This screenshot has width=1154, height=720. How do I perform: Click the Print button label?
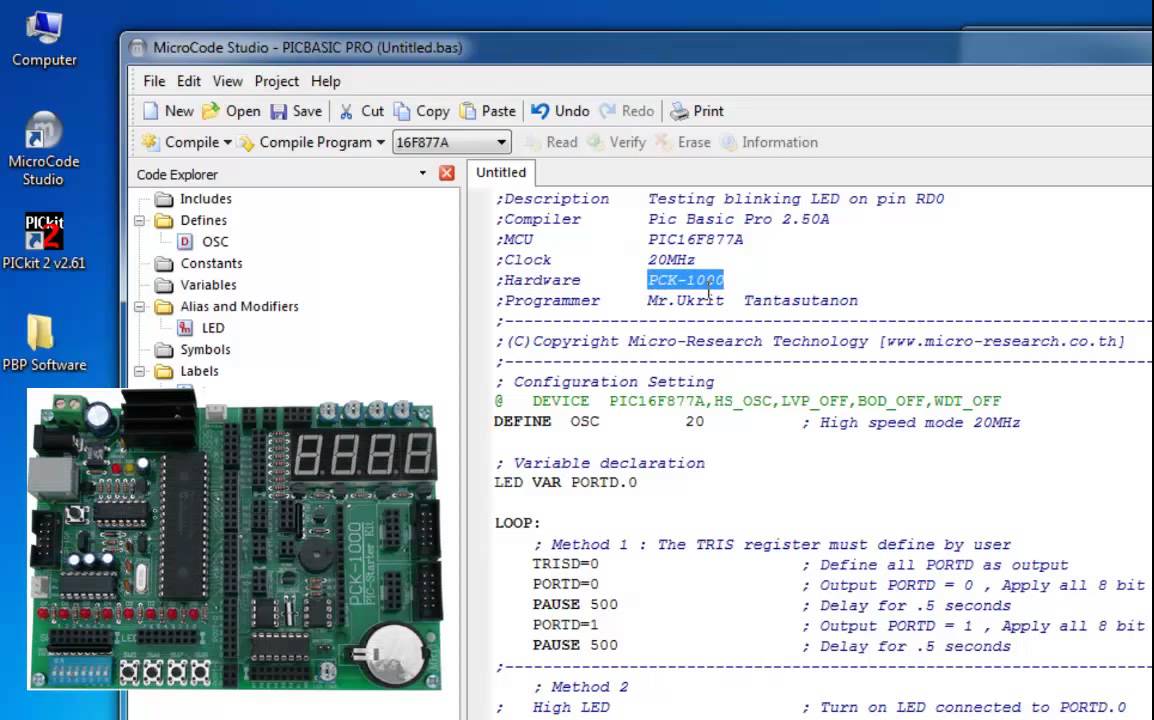708,111
